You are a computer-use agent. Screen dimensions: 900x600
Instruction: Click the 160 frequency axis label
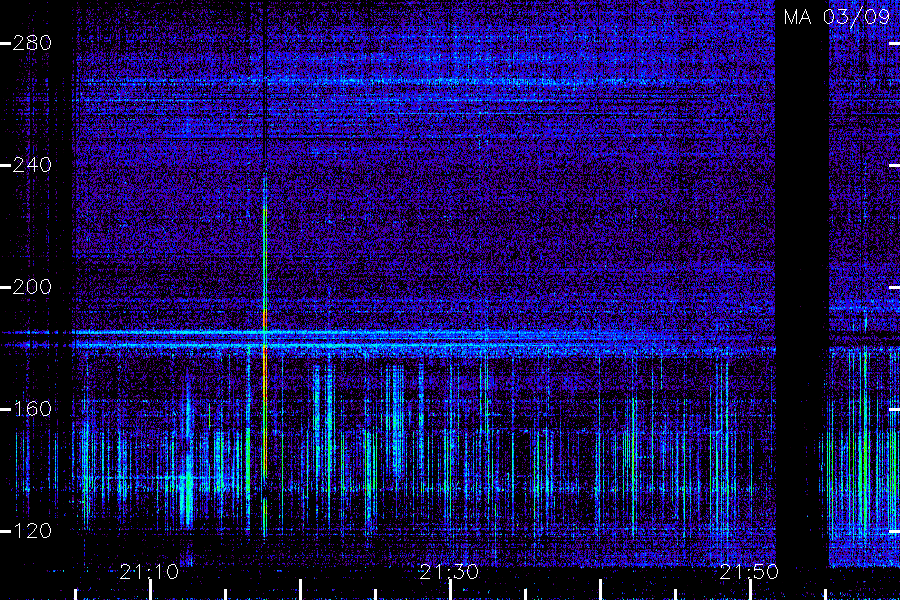[32, 409]
